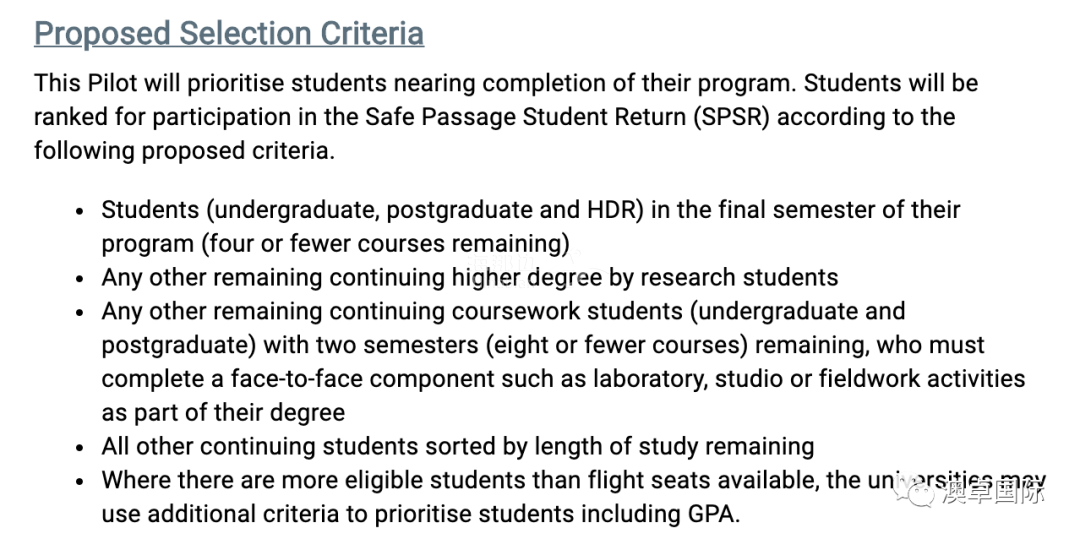Image resolution: width=1080 pixels, height=539 pixels.
Task: Click the bullet dot before 'Students (undergraduate'
Action: click(x=81, y=211)
